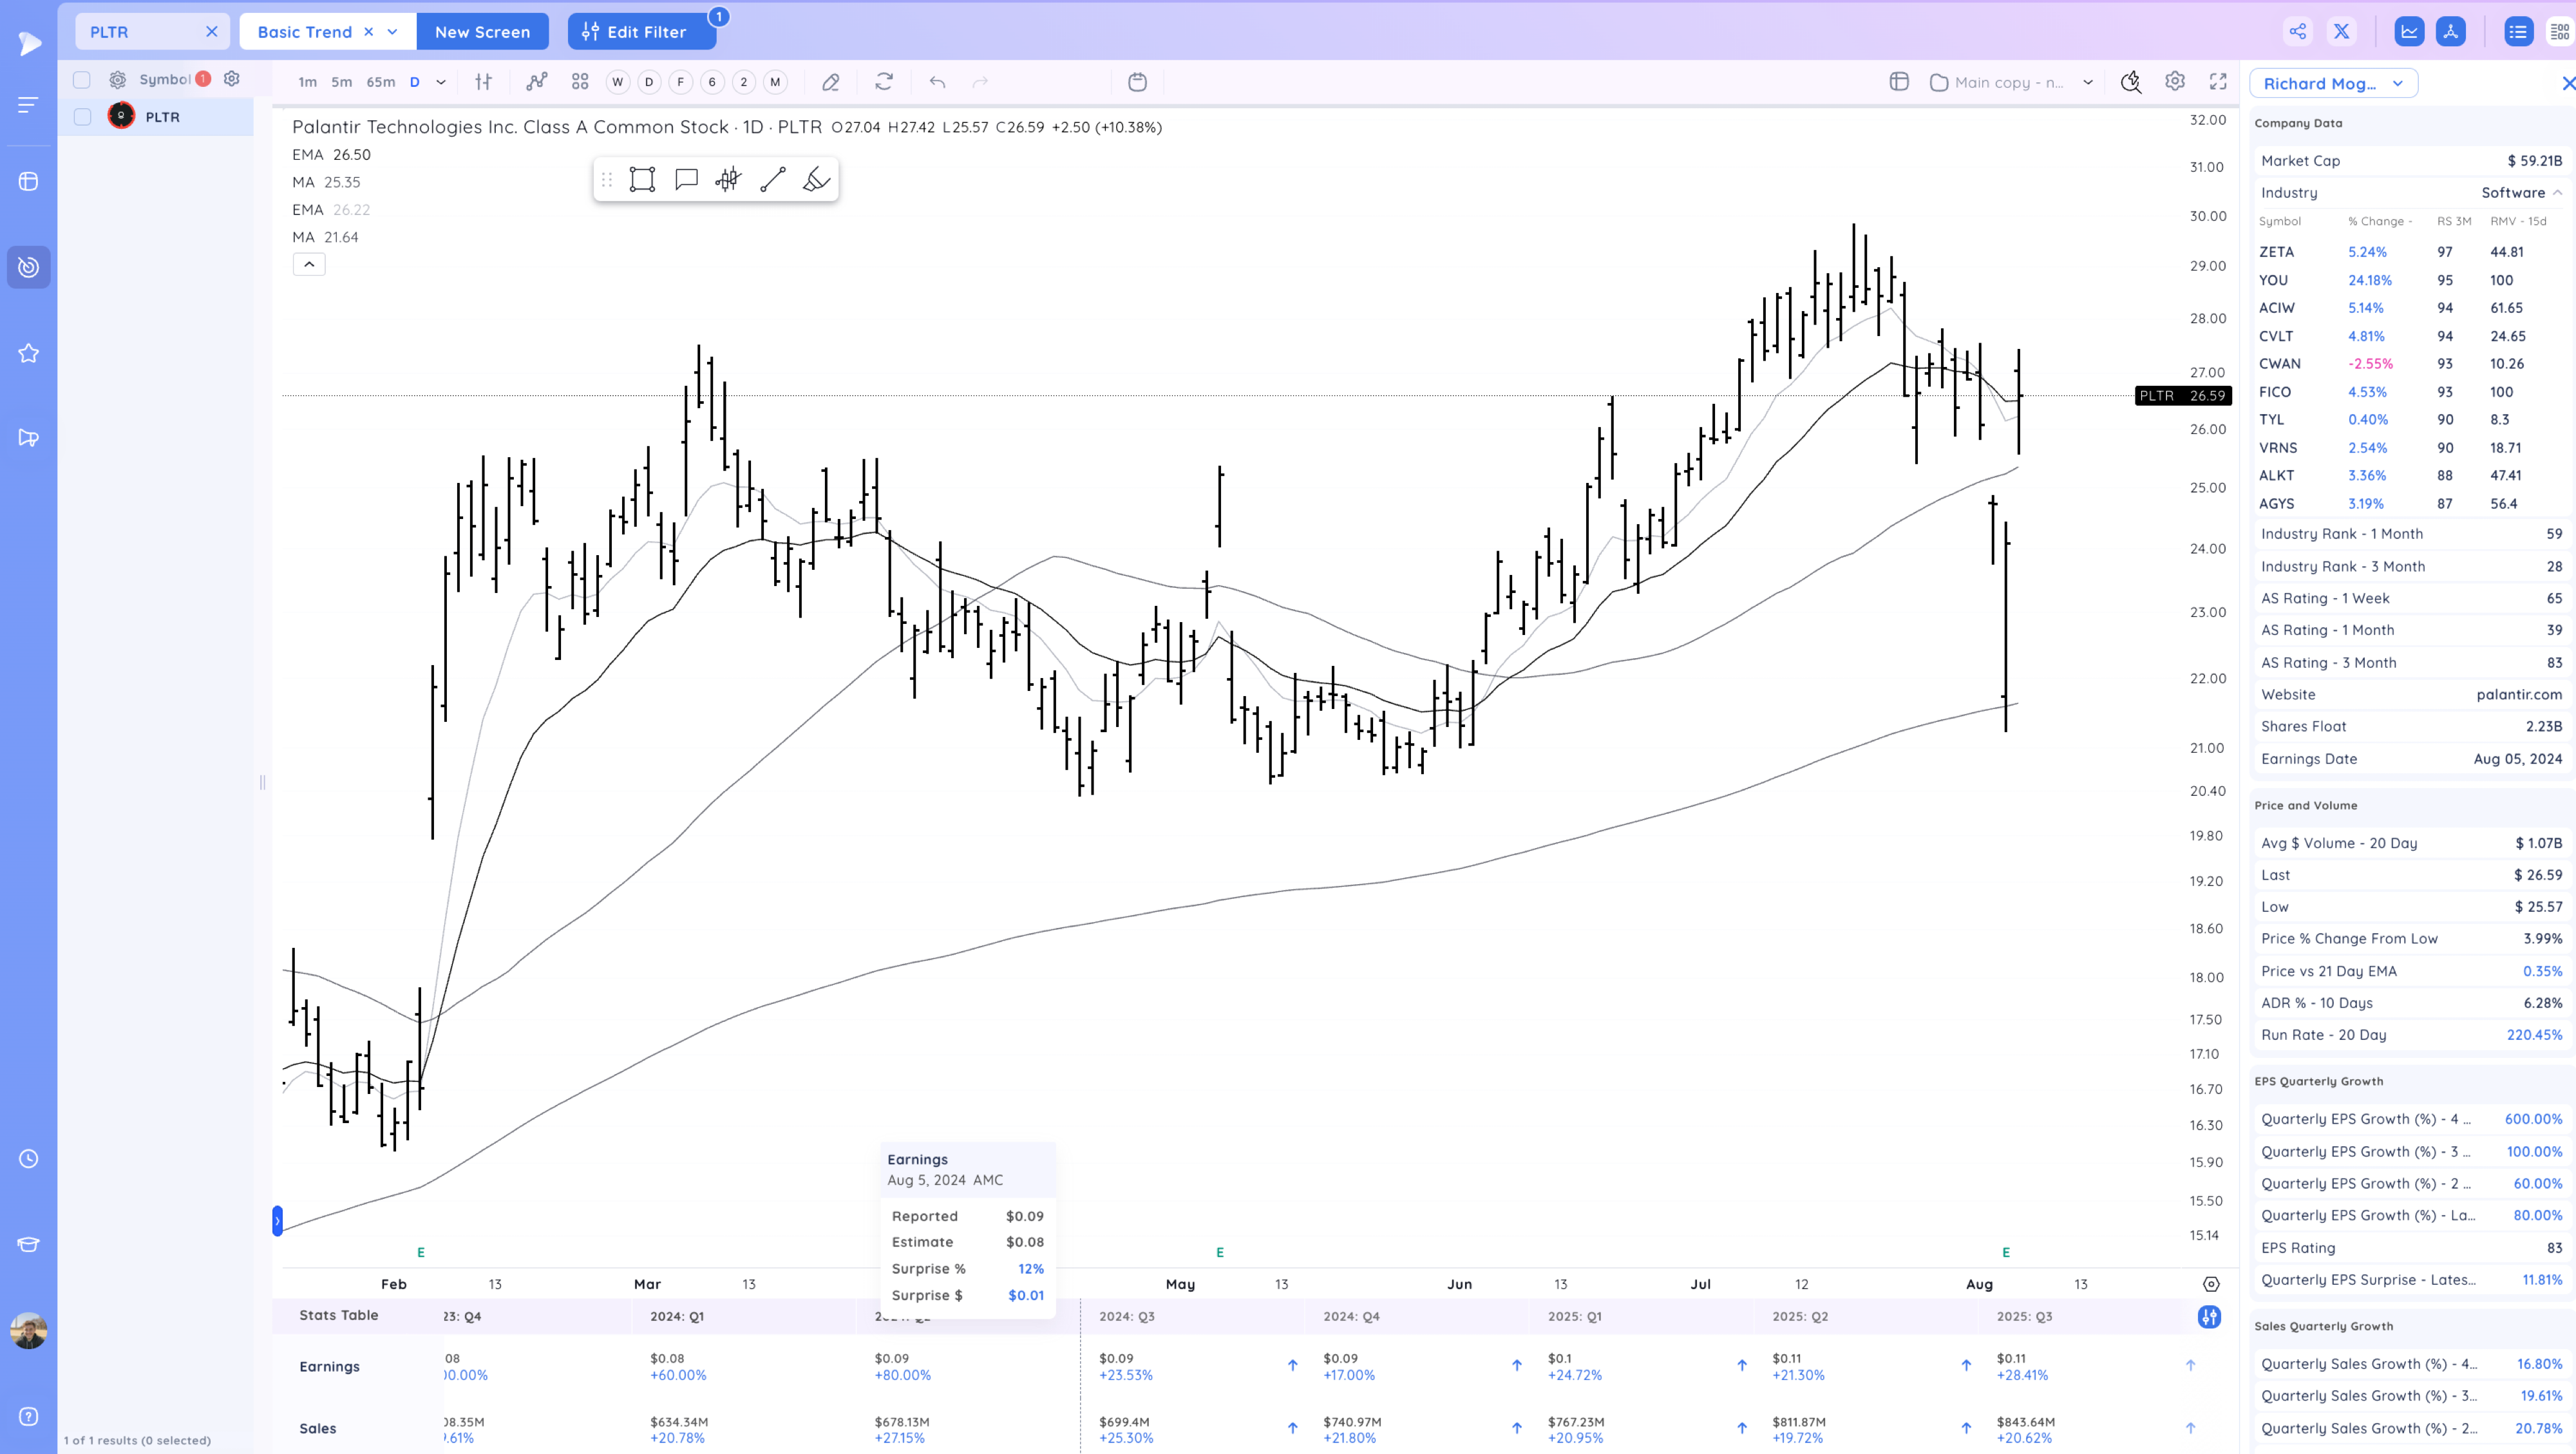Click the August earnings E marker
The width and height of the screenshot is (2576, 1454).
click(x=2005, y=1252)
